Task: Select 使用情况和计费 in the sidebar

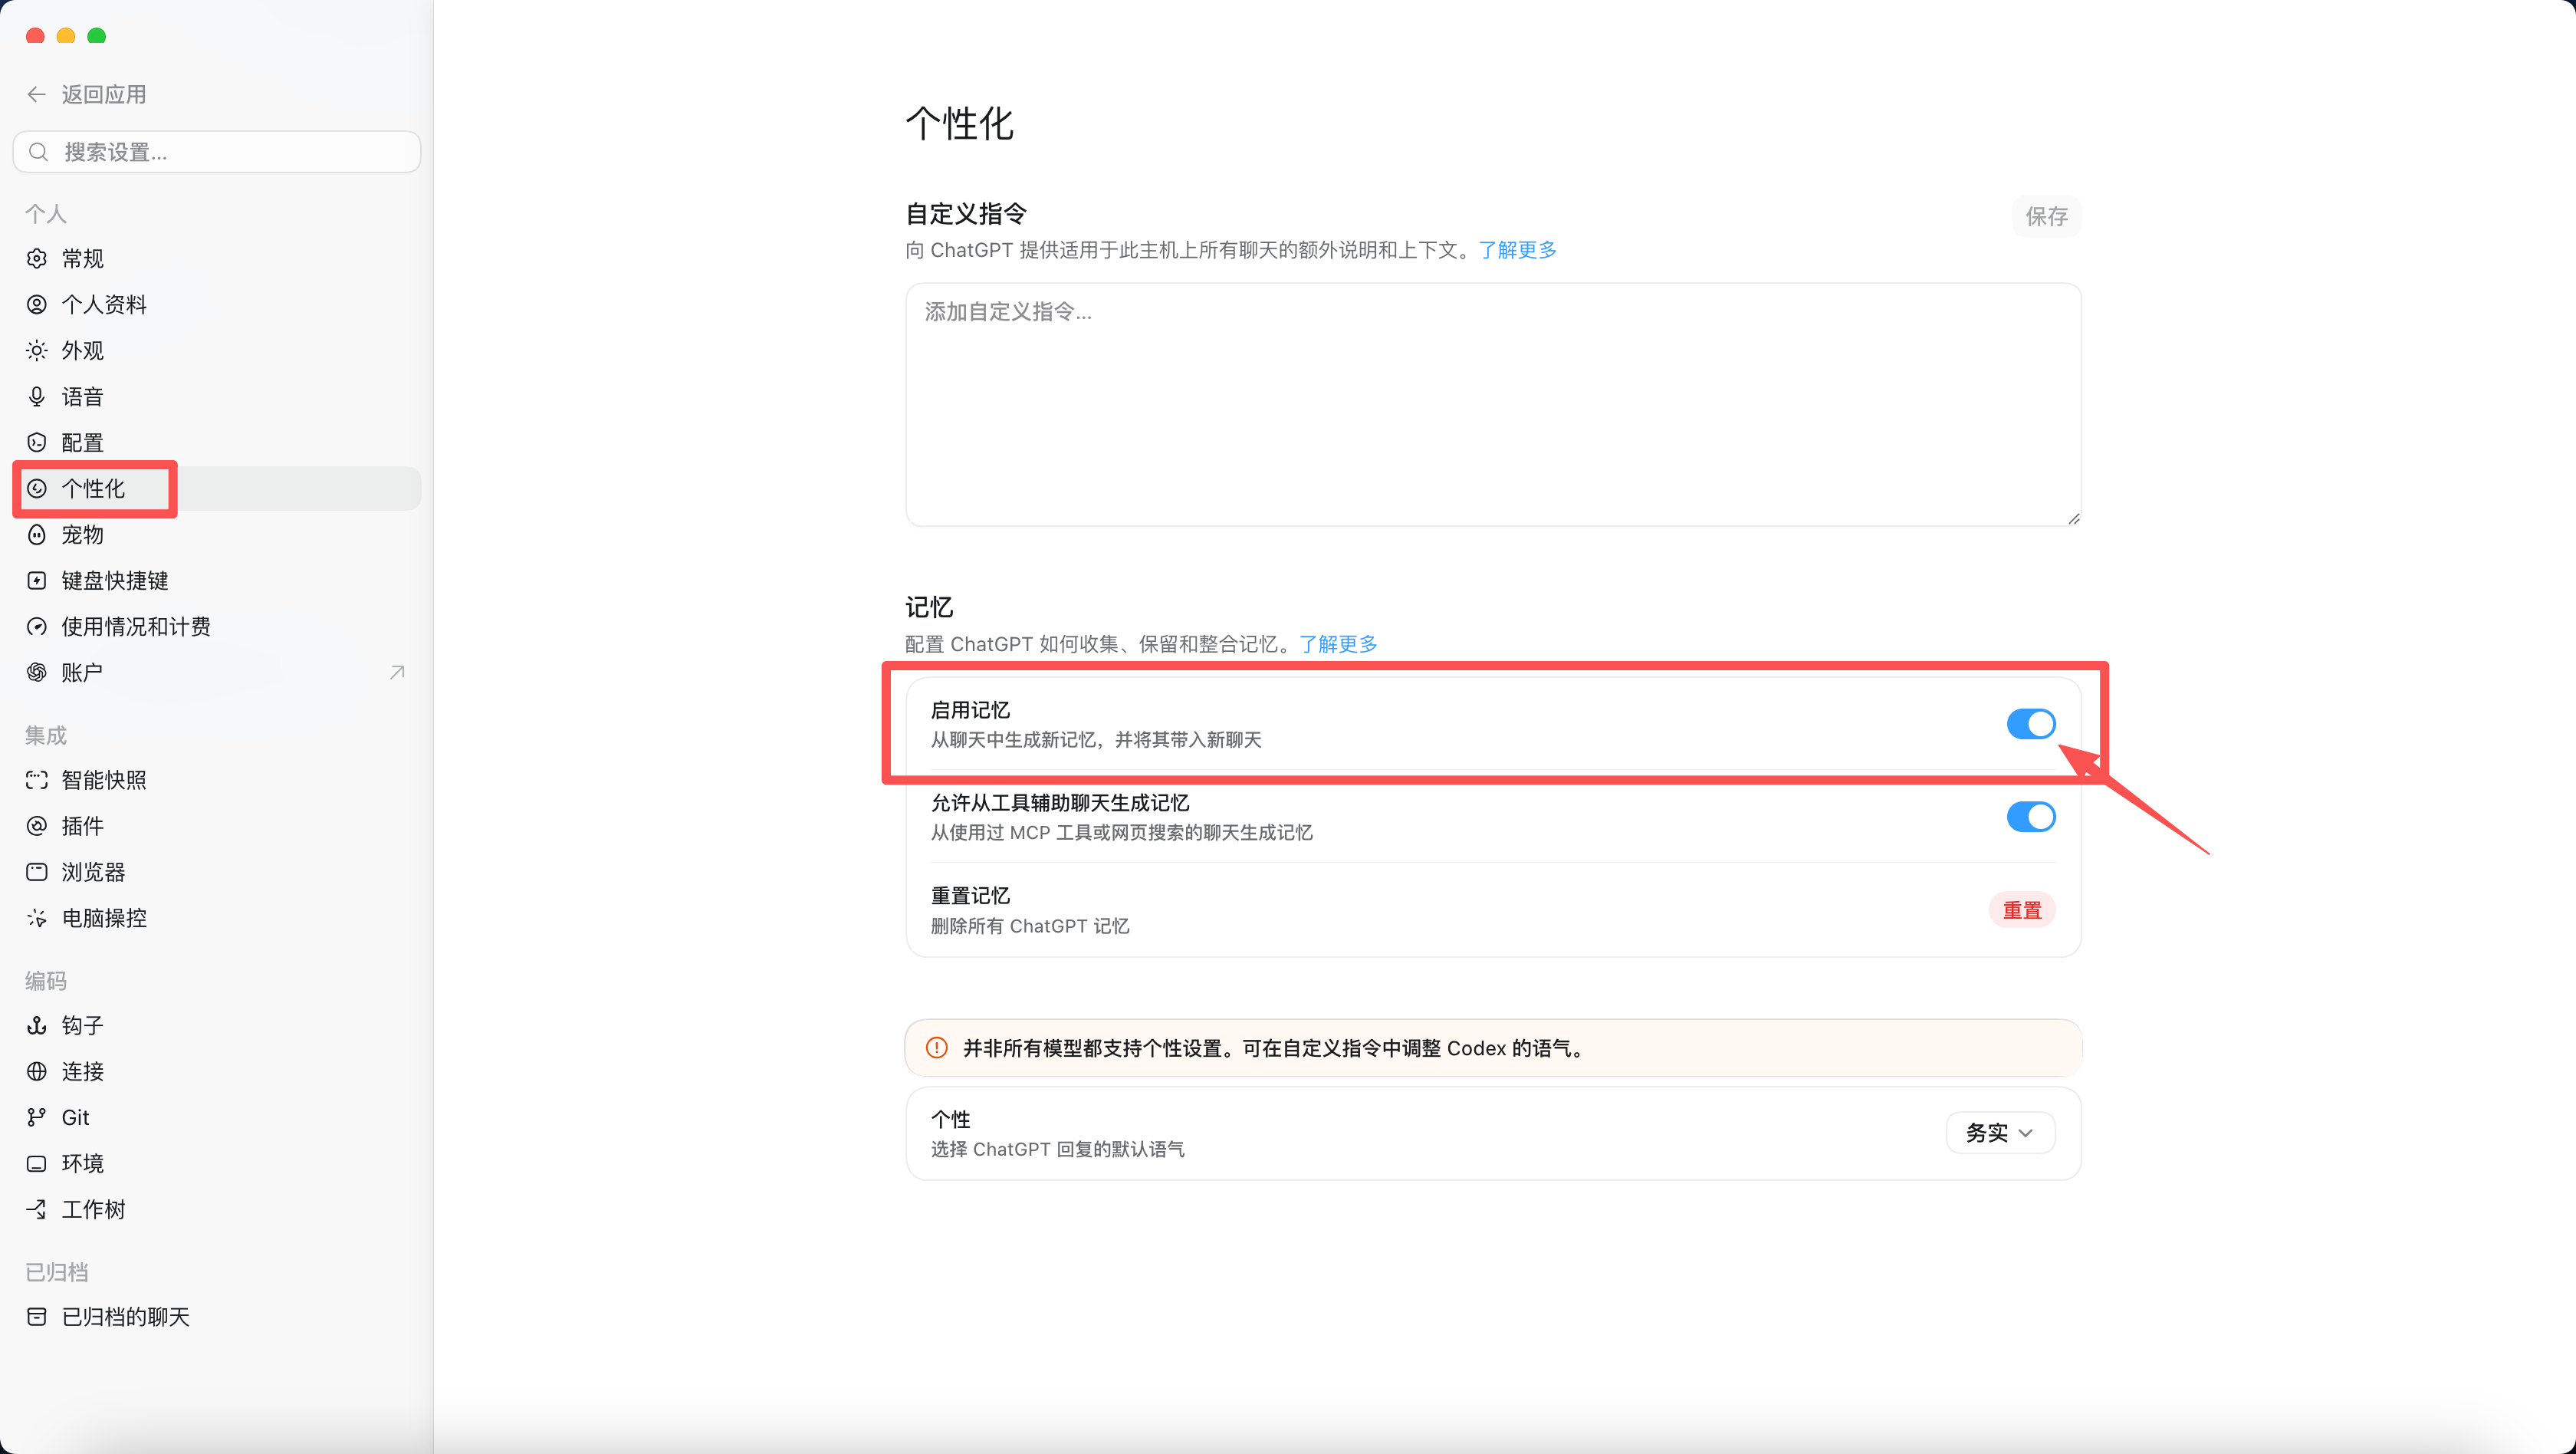Action: (217, 626)
